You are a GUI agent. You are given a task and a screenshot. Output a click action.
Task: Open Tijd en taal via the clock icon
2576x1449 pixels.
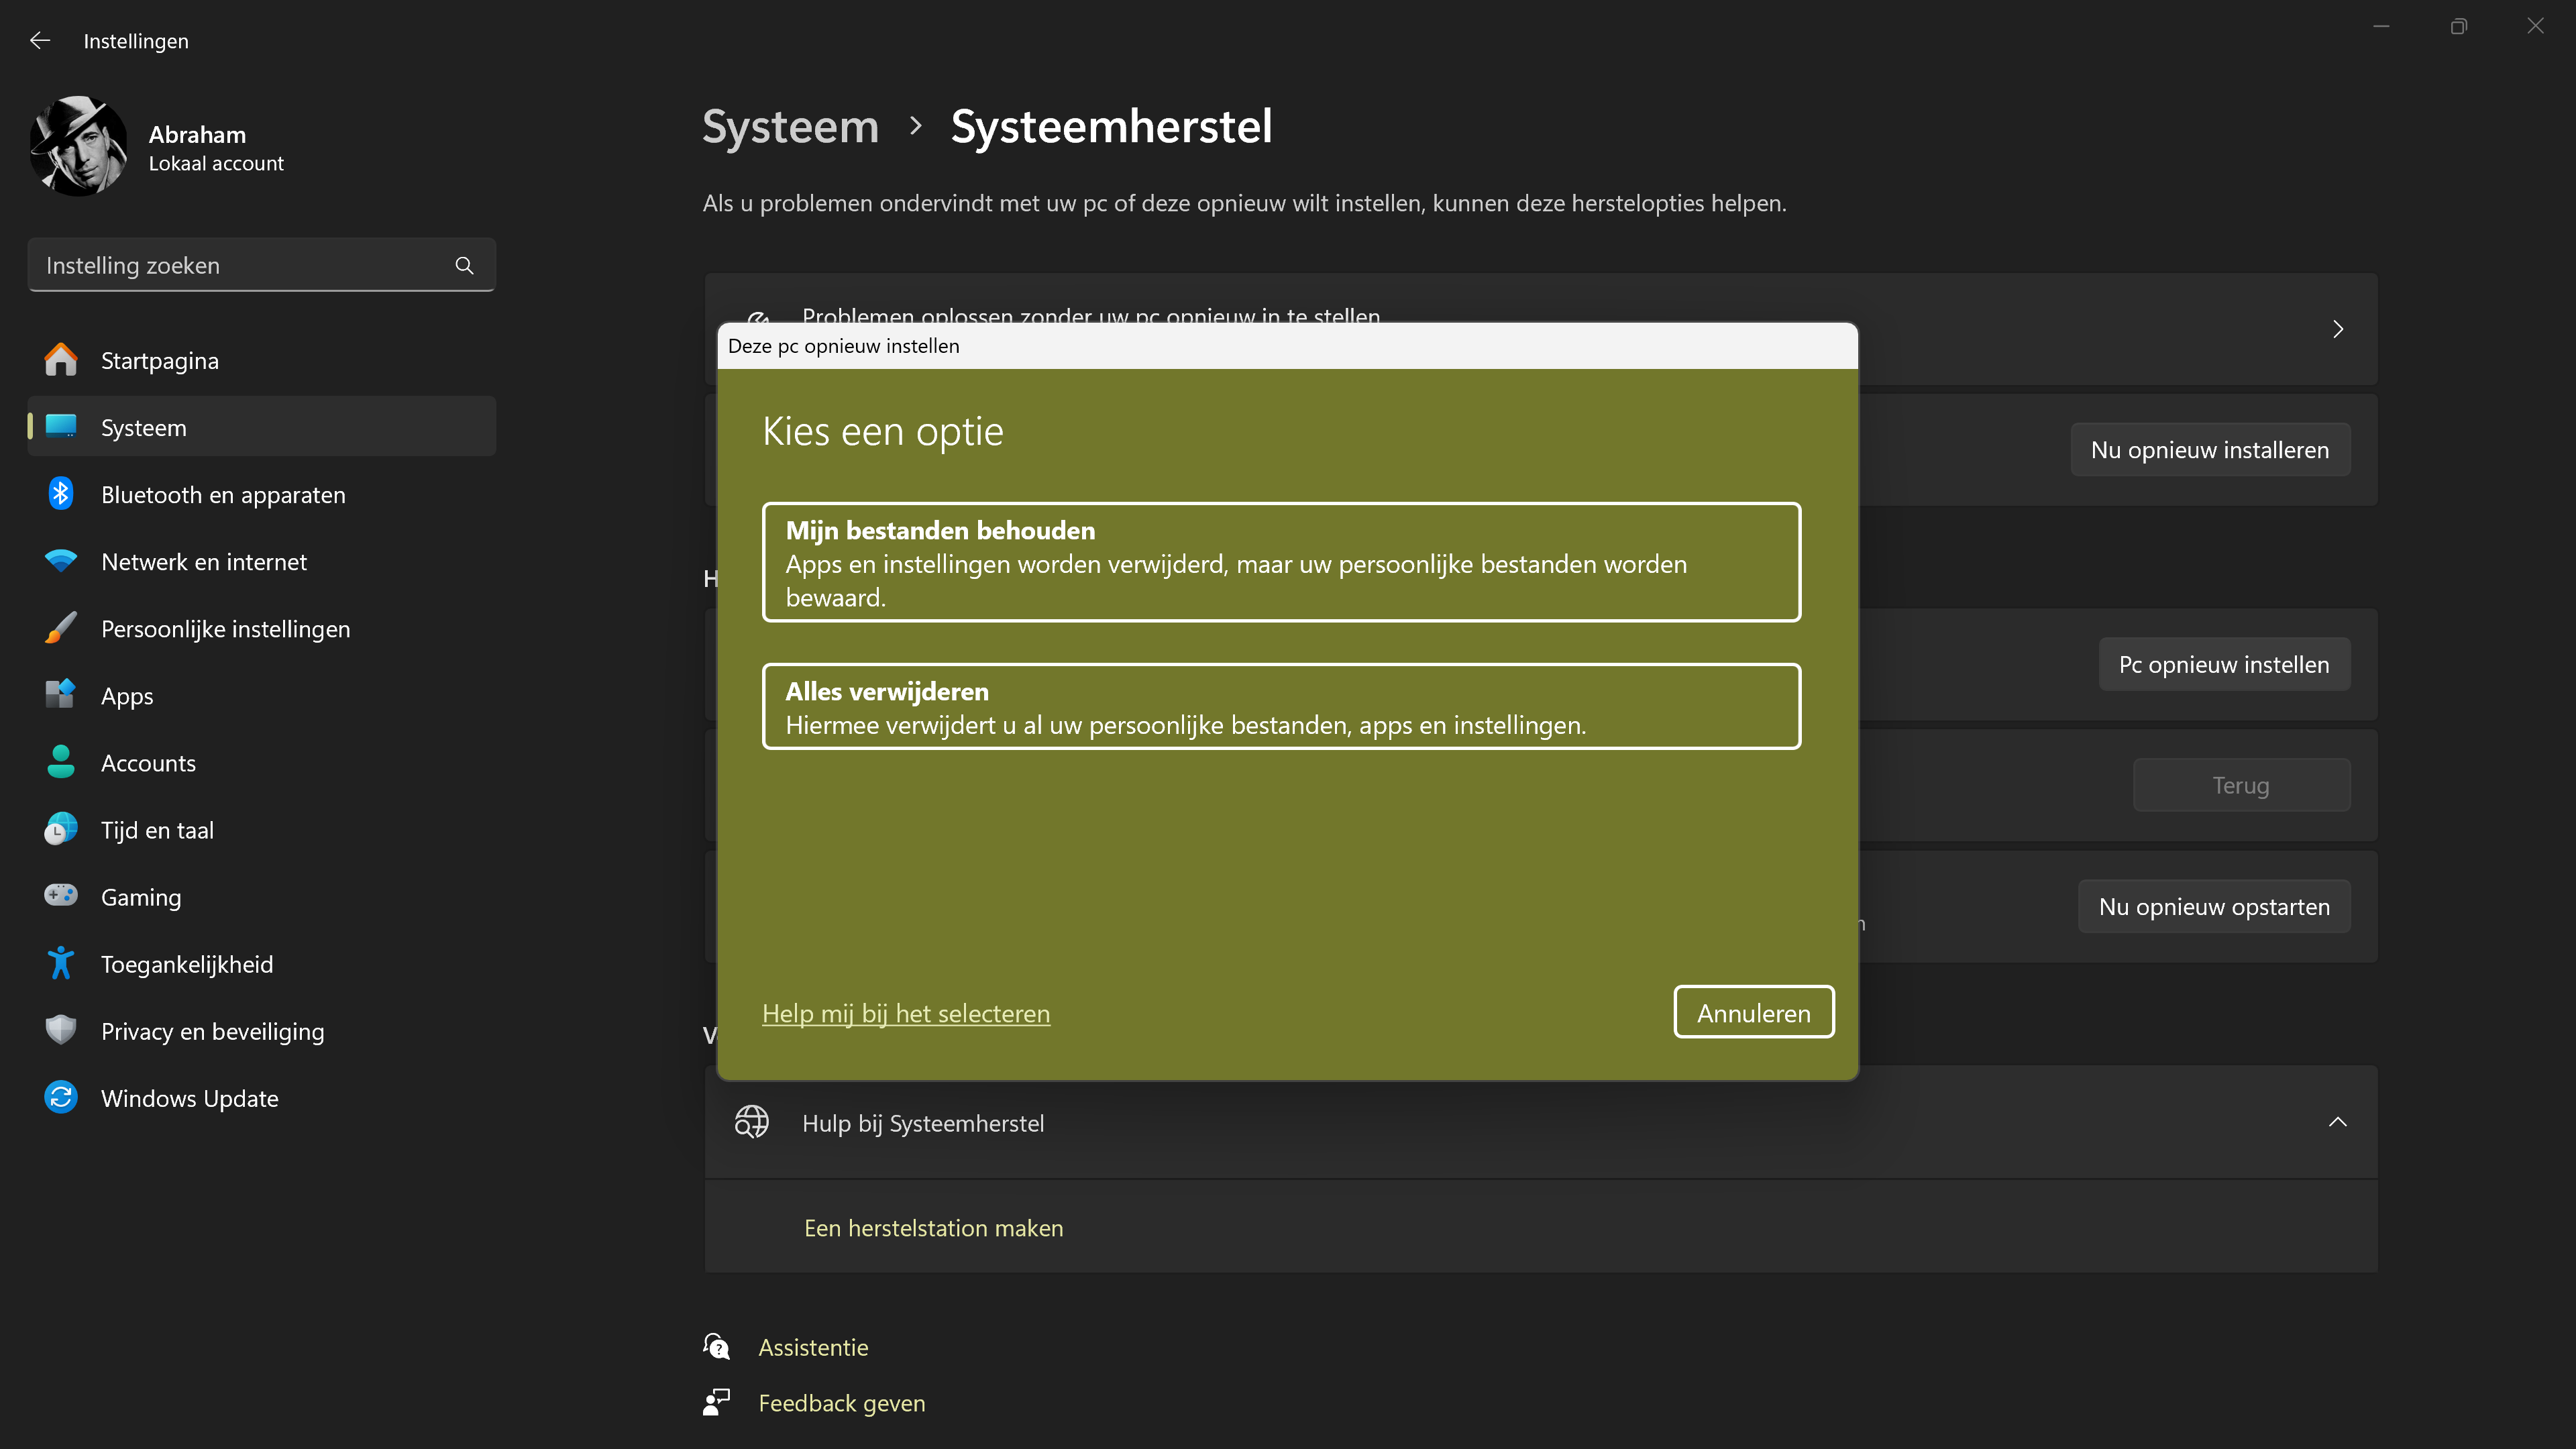pos(60,829)
